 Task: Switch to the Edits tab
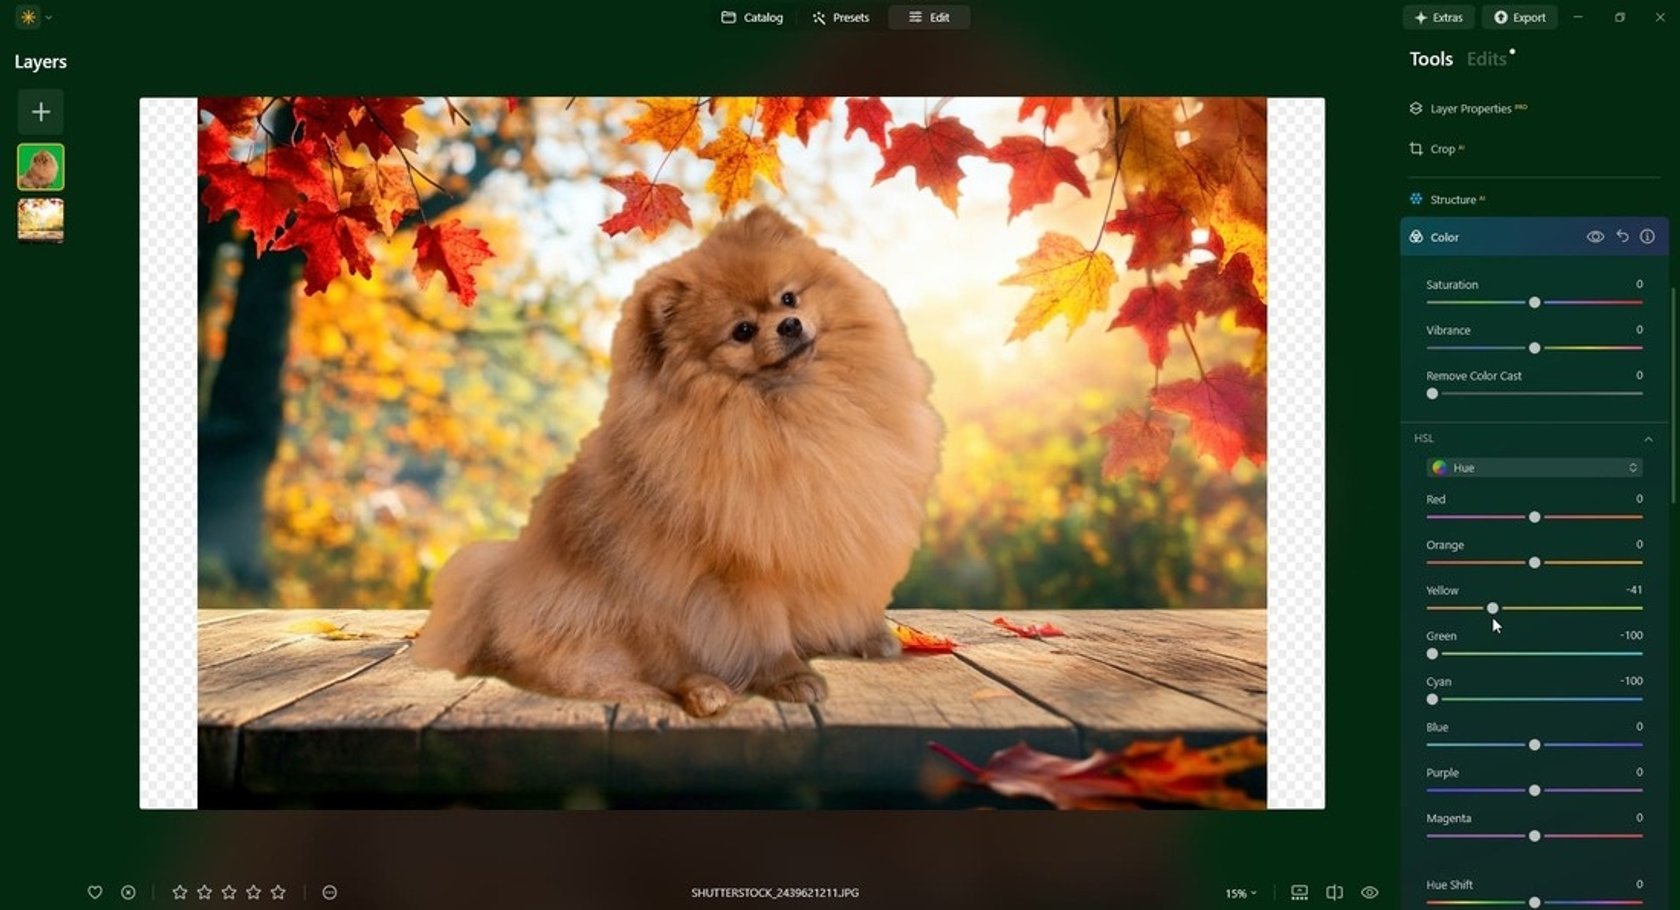[x=1484, y=59]
